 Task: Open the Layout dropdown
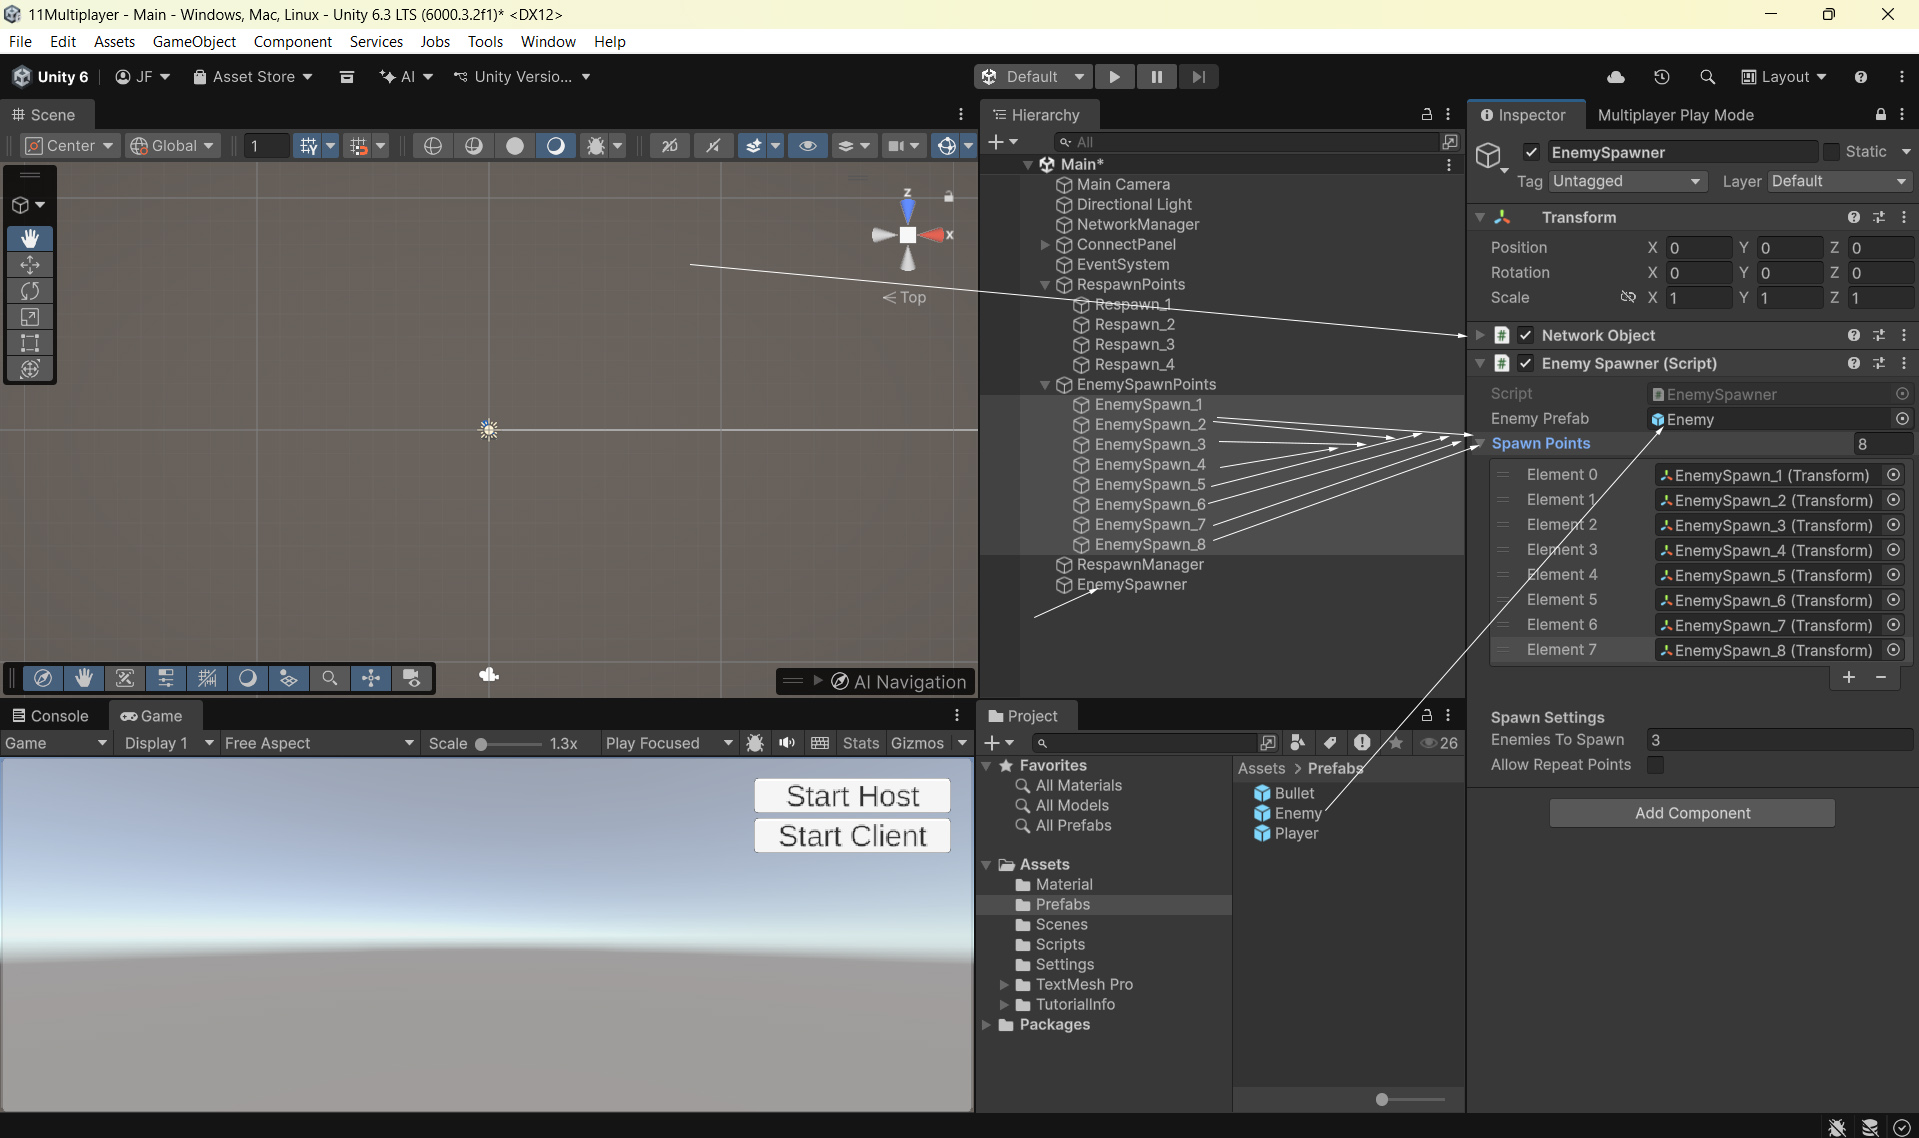tap(1784, 77)
